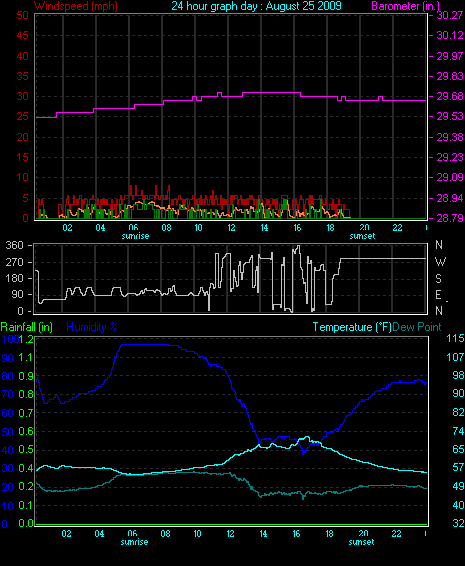Screen dimensions: 465x566
Task: Select temperature axis value 57
Action: pyautogui.click(x=458, y=468)
